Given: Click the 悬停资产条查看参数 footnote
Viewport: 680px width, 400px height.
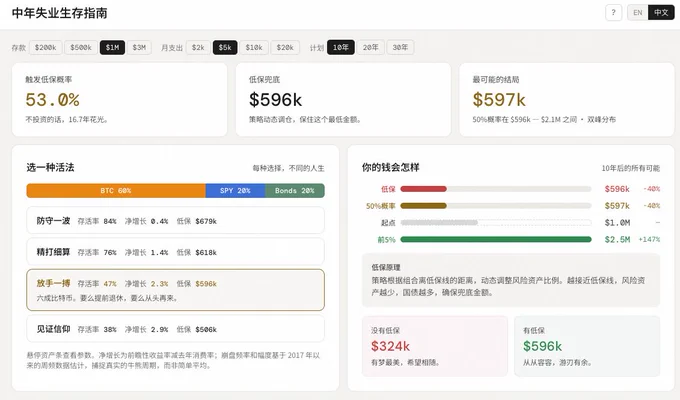Looking at the screenshot, I should click(173, 360).
